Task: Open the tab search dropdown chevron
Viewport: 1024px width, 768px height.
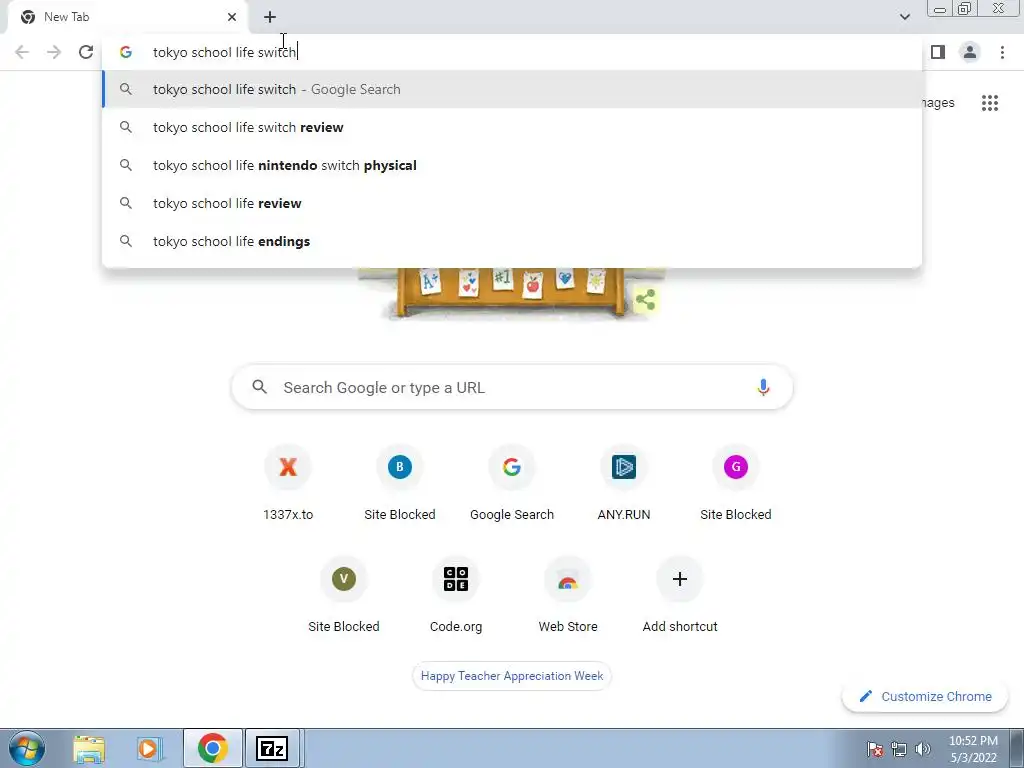Action: click(x=904, y=17)
